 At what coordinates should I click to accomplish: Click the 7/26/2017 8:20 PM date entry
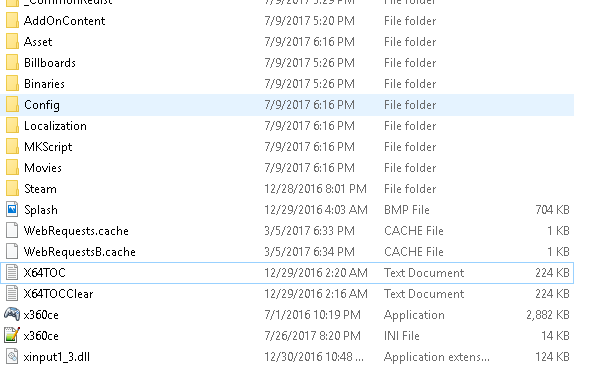click(312, 336)
